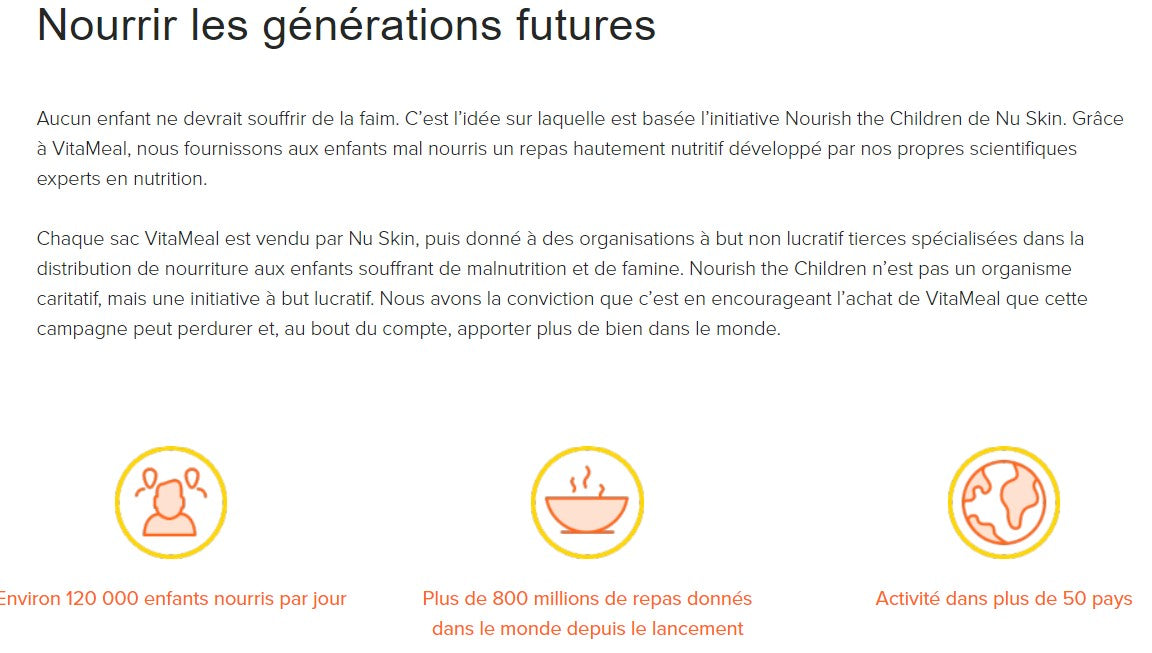The image size is (1152, 653).
Task: Select 'Plus de 800 millions de repas donnés' text
Action: (x=587, y=599)
